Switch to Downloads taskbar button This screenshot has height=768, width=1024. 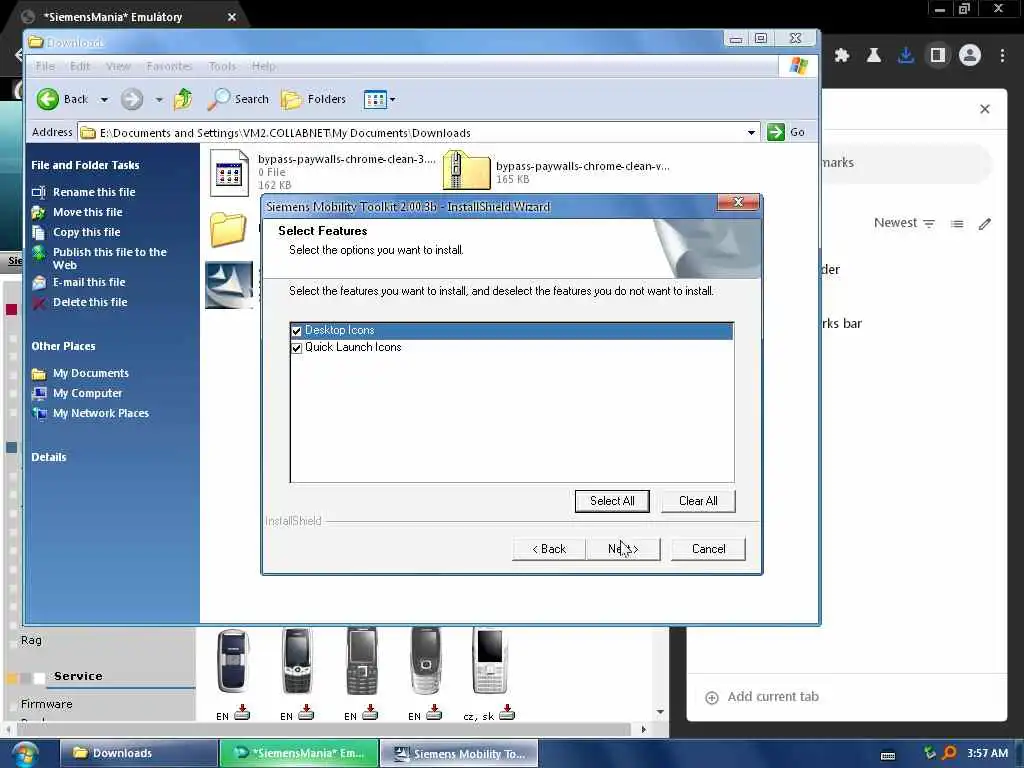[138, 753]
